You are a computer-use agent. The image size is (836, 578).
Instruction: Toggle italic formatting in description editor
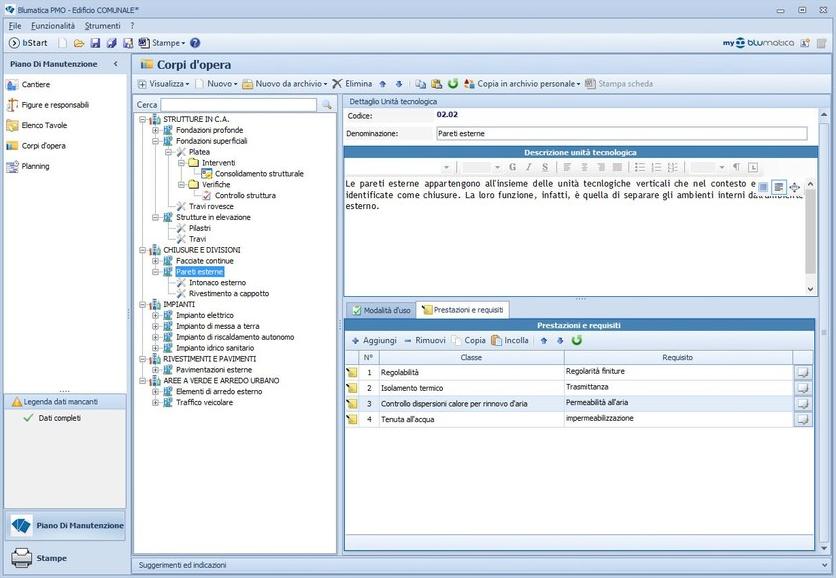coord(529,167)
